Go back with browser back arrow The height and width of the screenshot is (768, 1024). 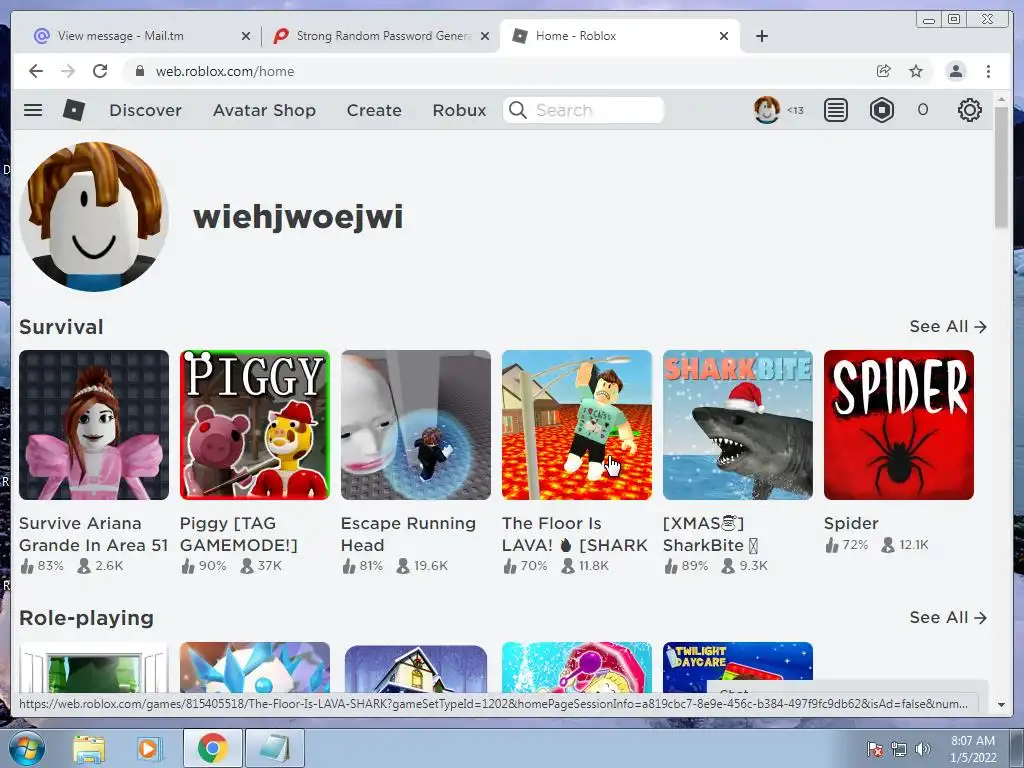(x=36, y=71)
